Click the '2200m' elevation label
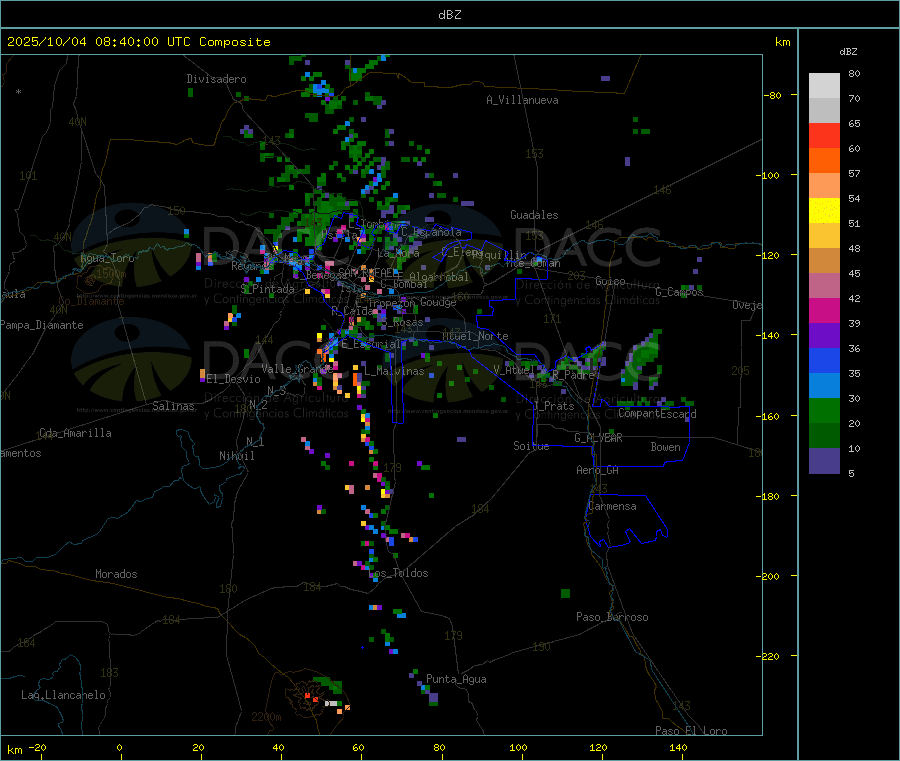Image resolution: width=900 pixels, height=761 pixels. pyautogui.click(x=266, y=717)
